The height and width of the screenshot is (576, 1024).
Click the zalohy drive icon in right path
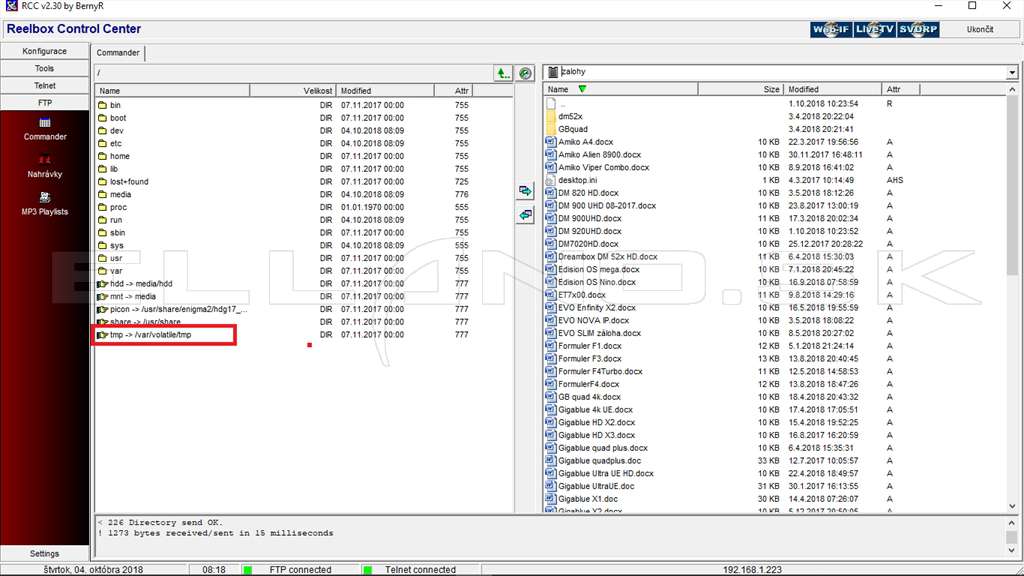coord(553,72)
